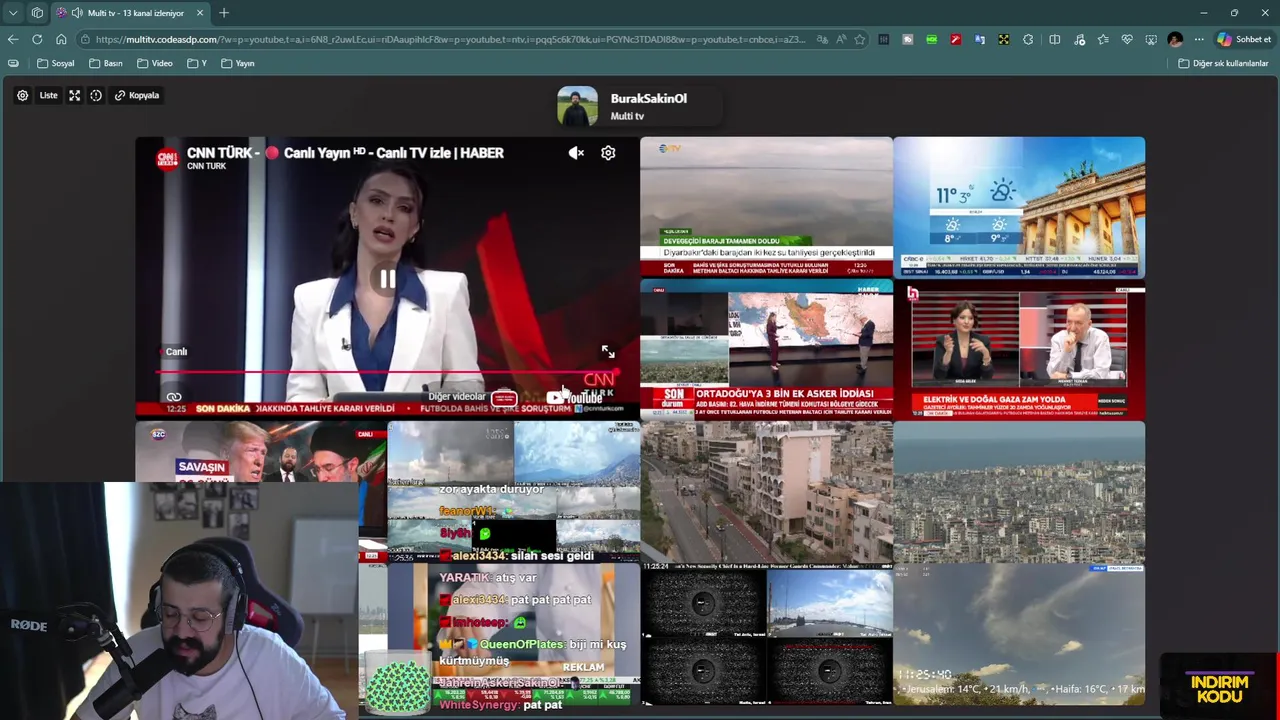Mute tab via speaker icon on tab
Viewport: 1280px width, 720px height.
[77, 13]
